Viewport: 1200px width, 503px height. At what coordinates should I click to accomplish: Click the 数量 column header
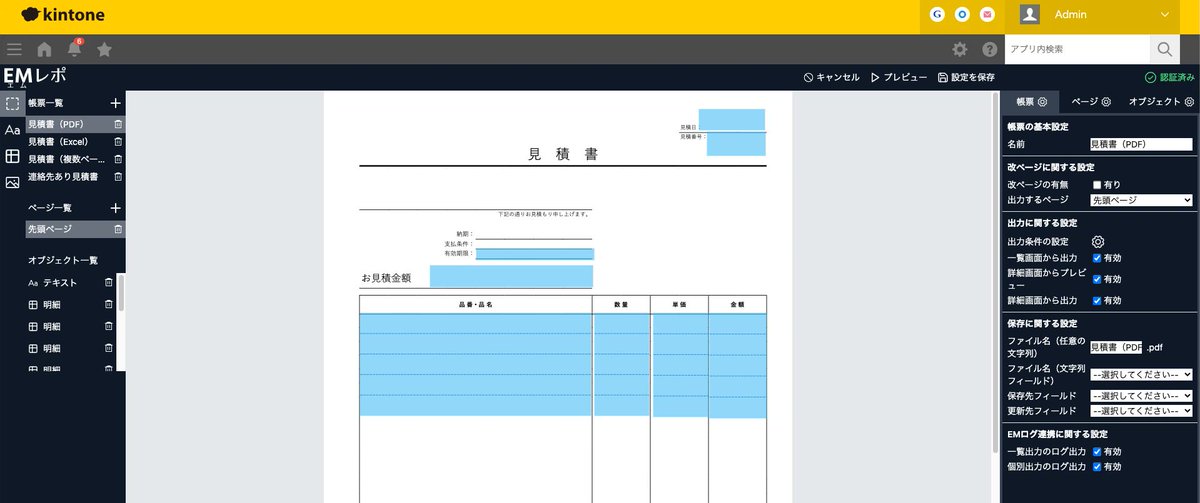coord(621,304)
